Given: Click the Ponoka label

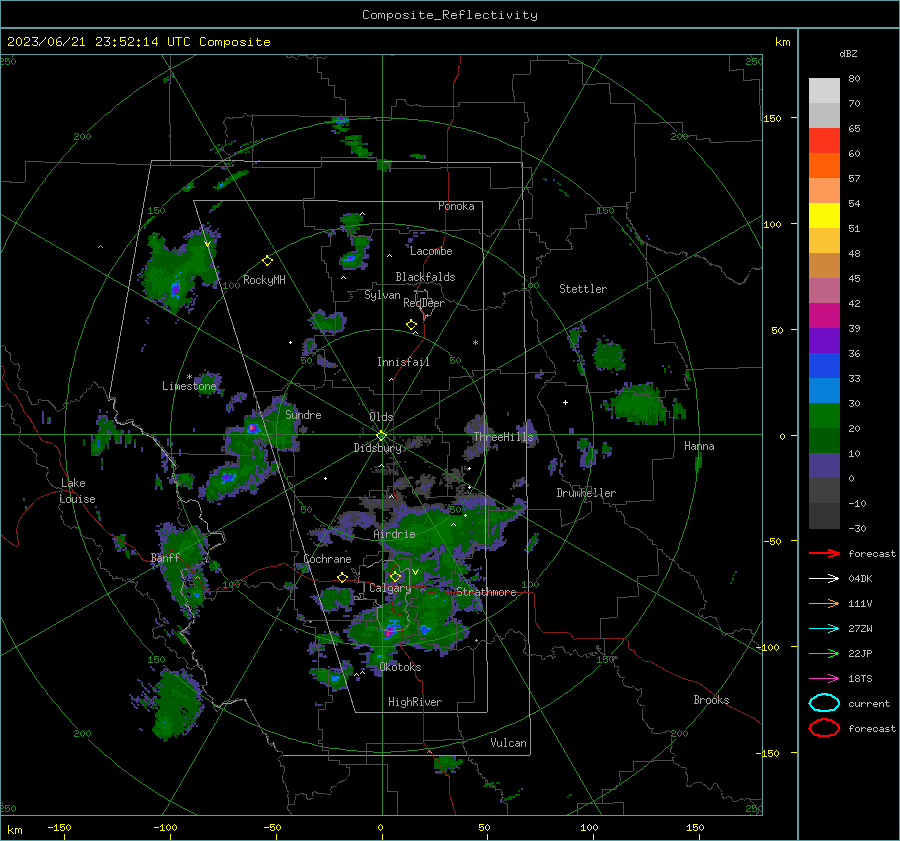Looking at the screenshot, I should tap(456, 206).
